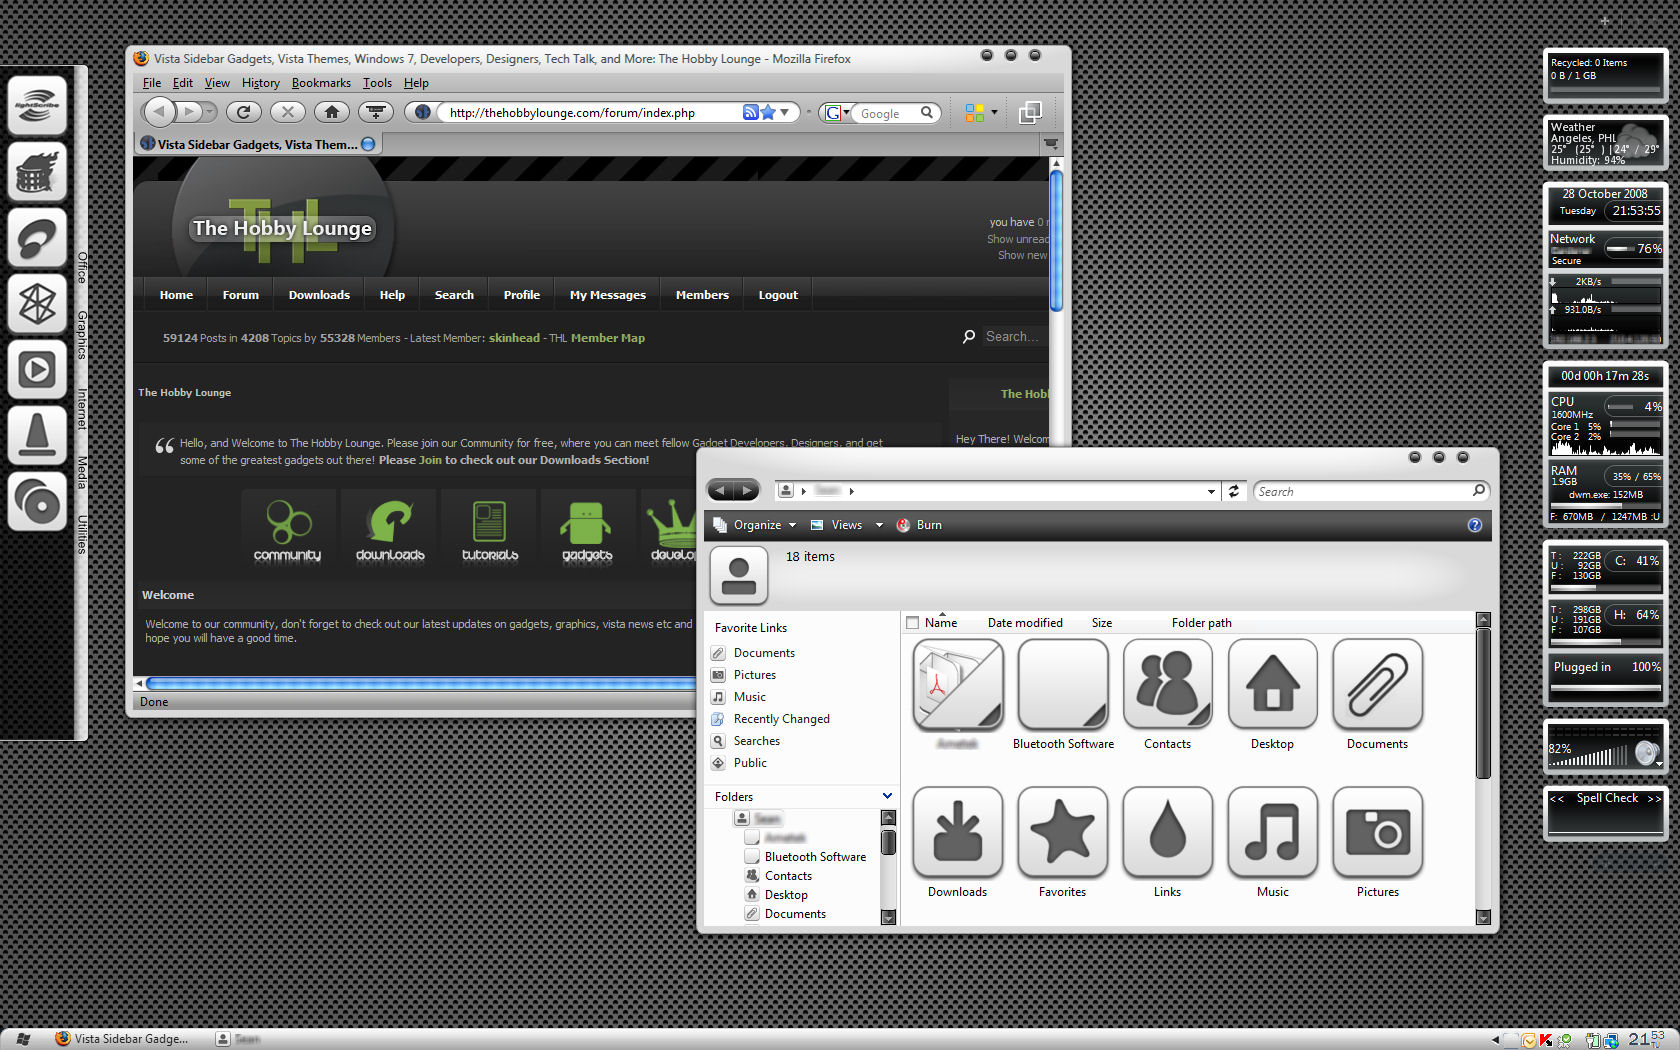The width and height of the screenshot is (1680, 1050).
Task: Click Explorer help question mark icon
Action: pyautogui.click(x=1474, y=525)
